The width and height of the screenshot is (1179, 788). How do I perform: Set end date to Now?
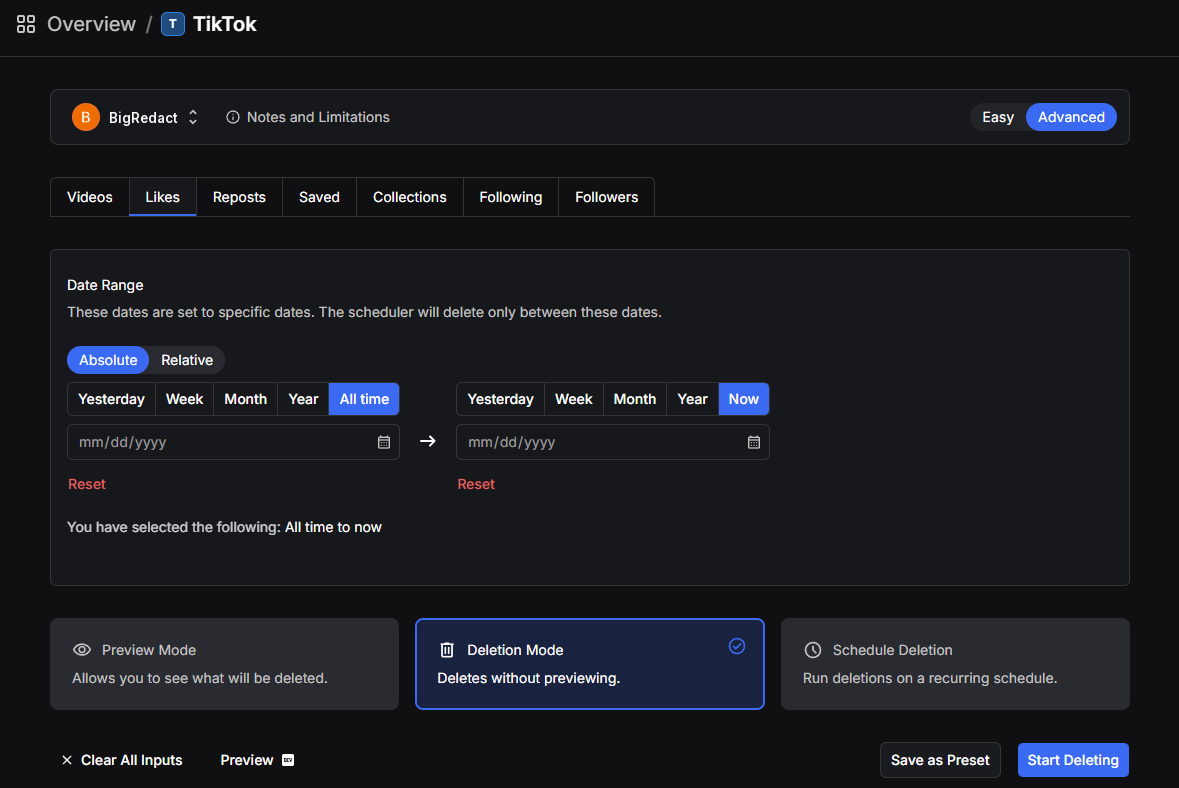[744, 399]
